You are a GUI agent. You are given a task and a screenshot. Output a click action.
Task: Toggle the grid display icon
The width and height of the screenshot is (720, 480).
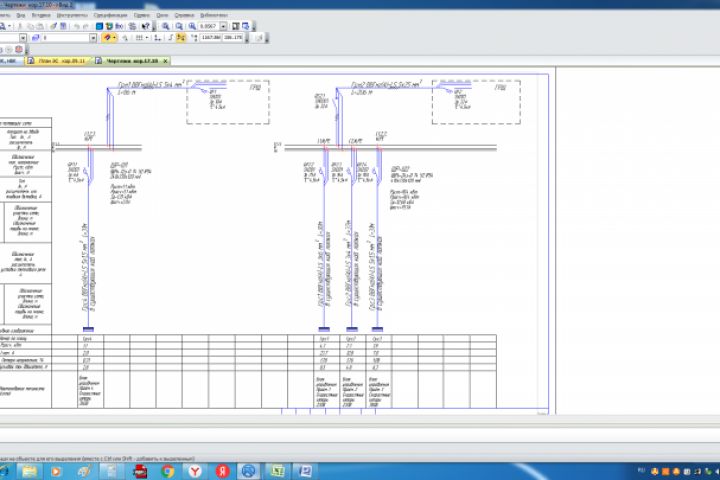coord(139,38)
